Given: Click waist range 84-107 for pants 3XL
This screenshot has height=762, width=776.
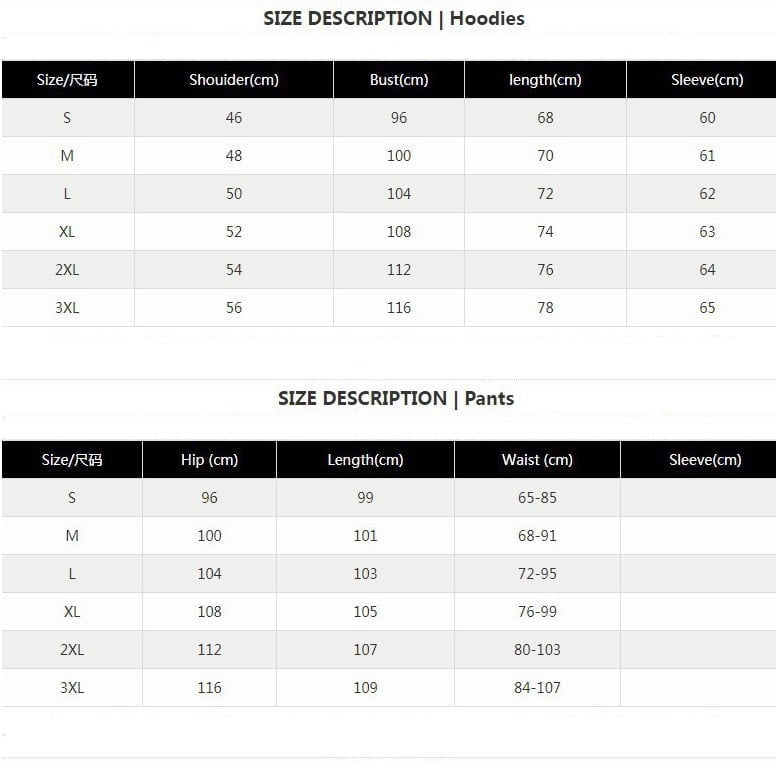Looking at the screenshot, I should tap(537, 688).
